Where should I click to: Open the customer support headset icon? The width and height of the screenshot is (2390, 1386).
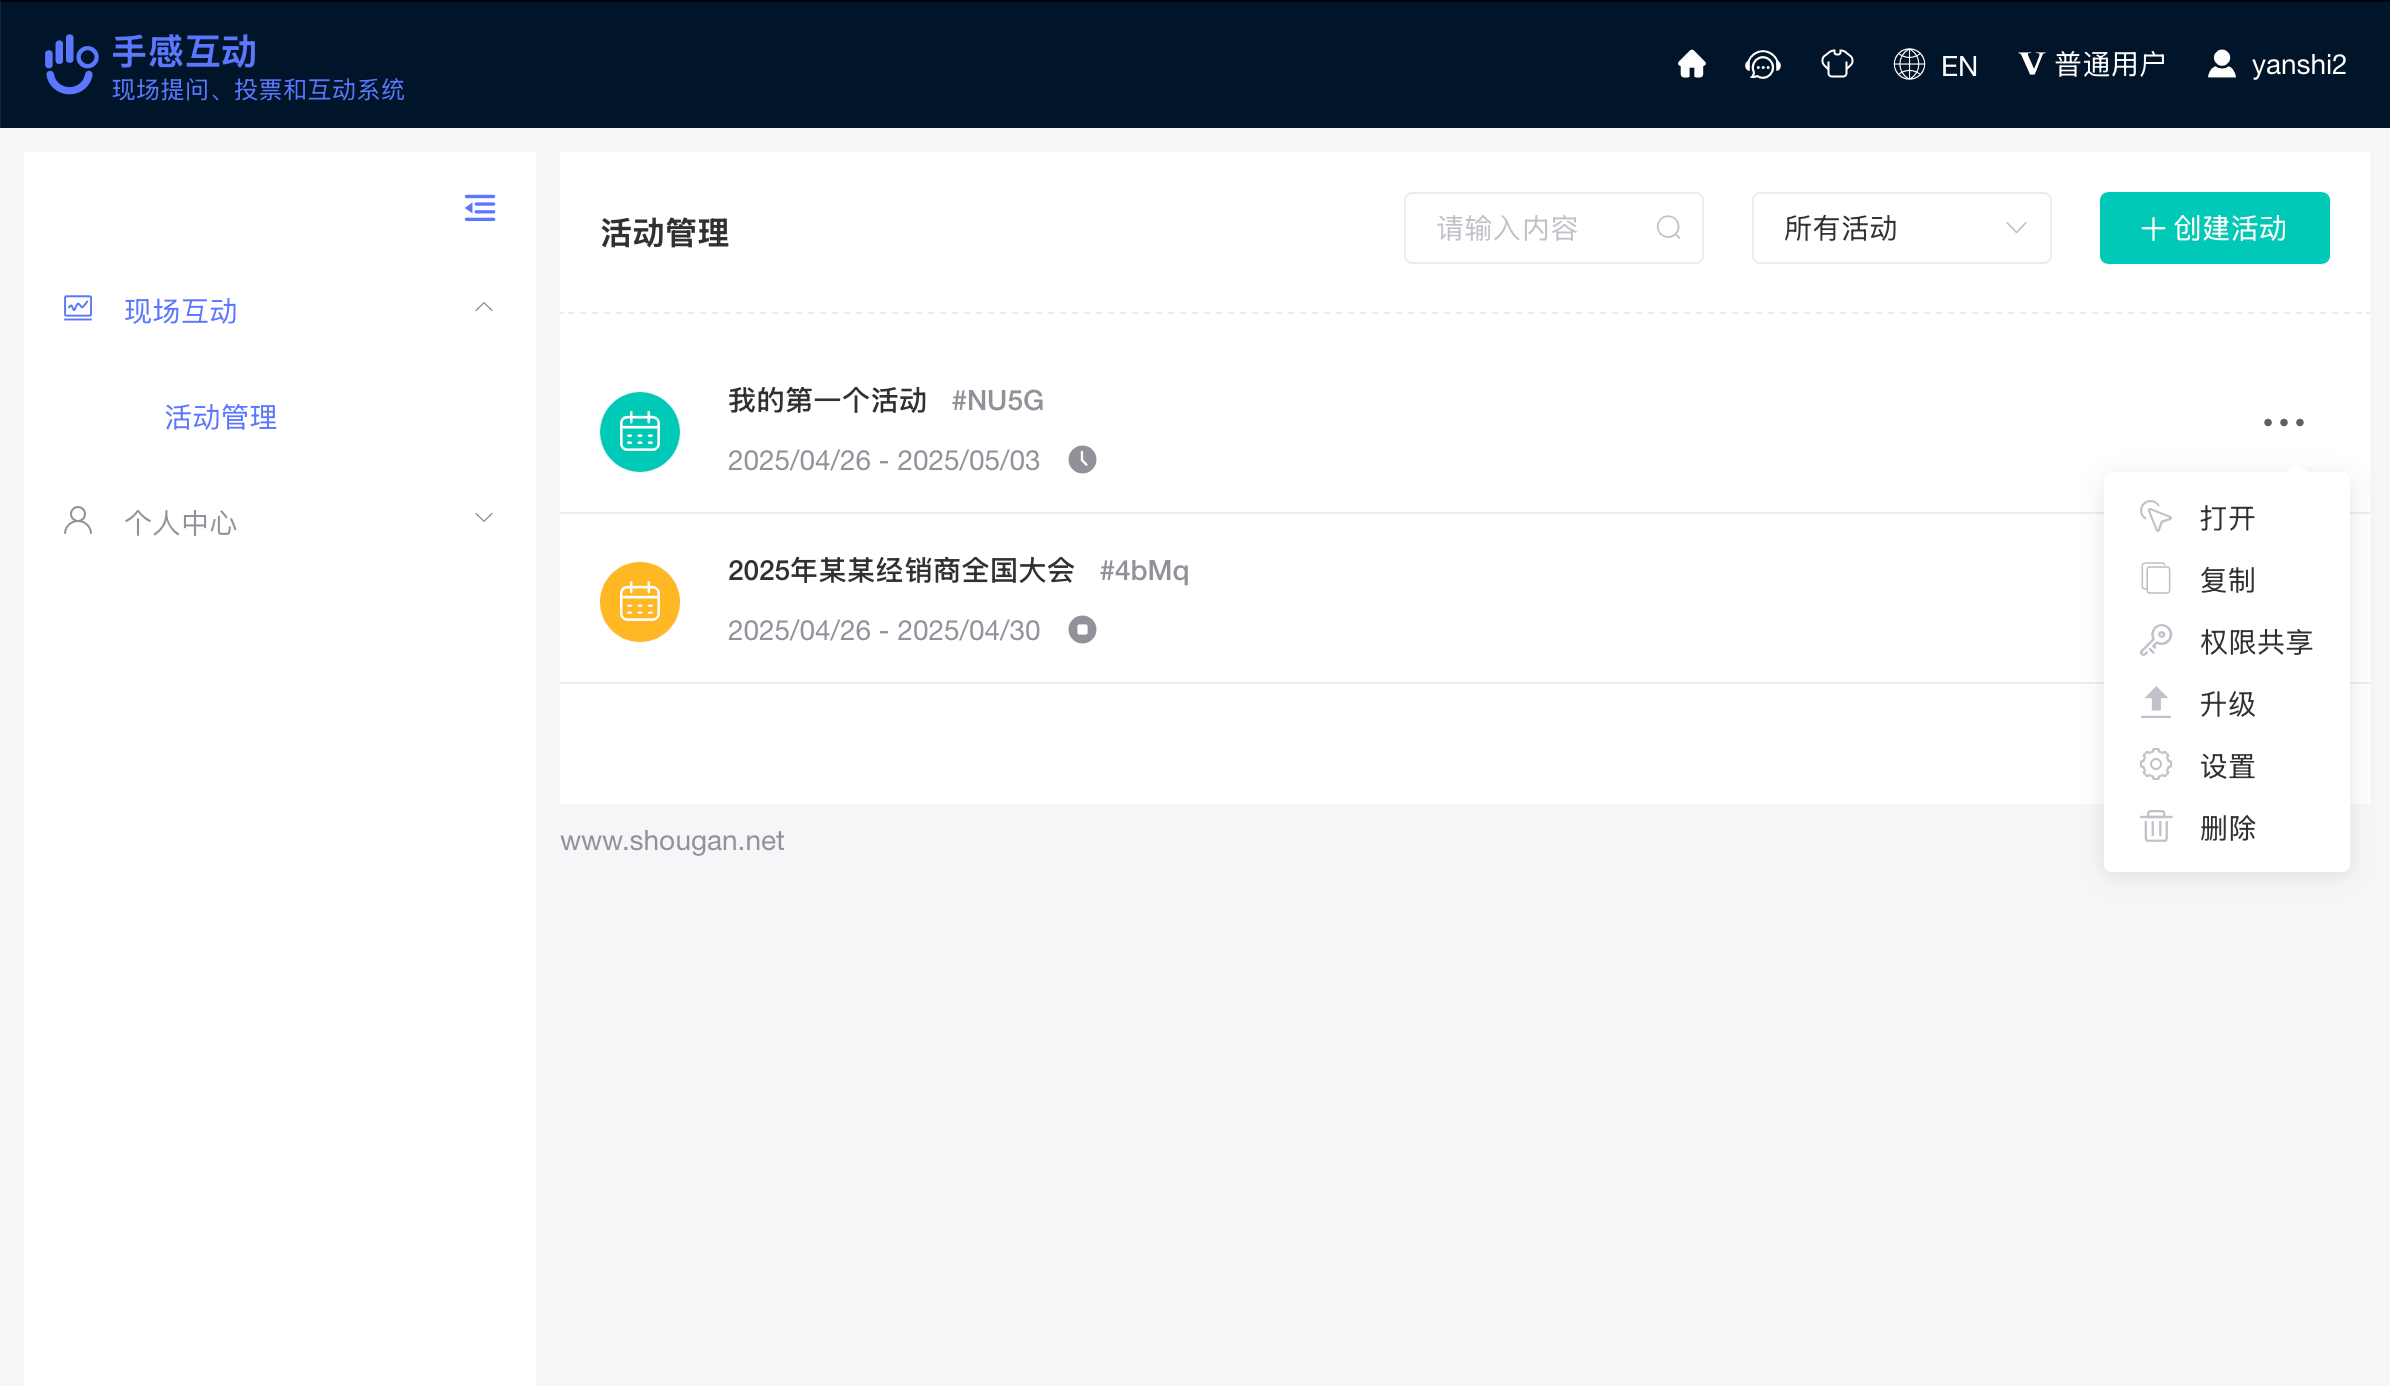click(x=1763, y=64)
